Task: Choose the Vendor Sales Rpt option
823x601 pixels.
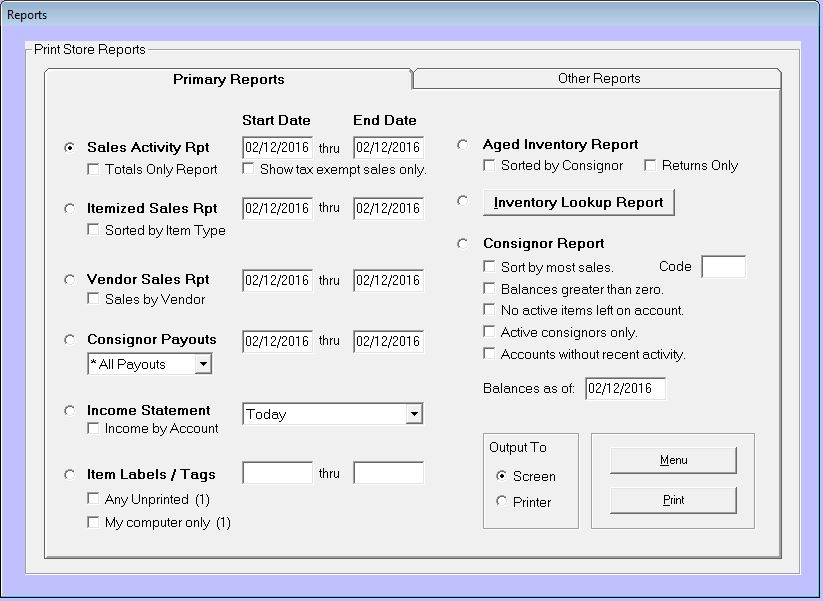Action: coord(69,279)
